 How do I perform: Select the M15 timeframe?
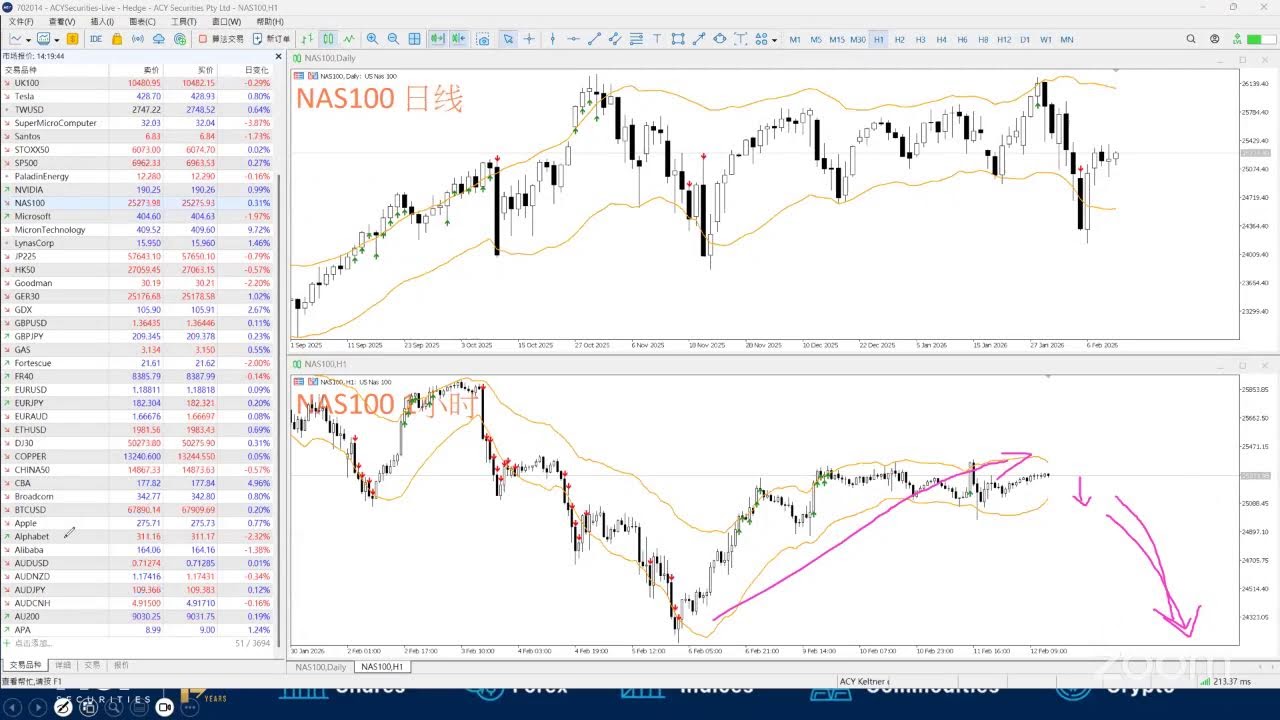pyautogui.click(x=837, y=39)
